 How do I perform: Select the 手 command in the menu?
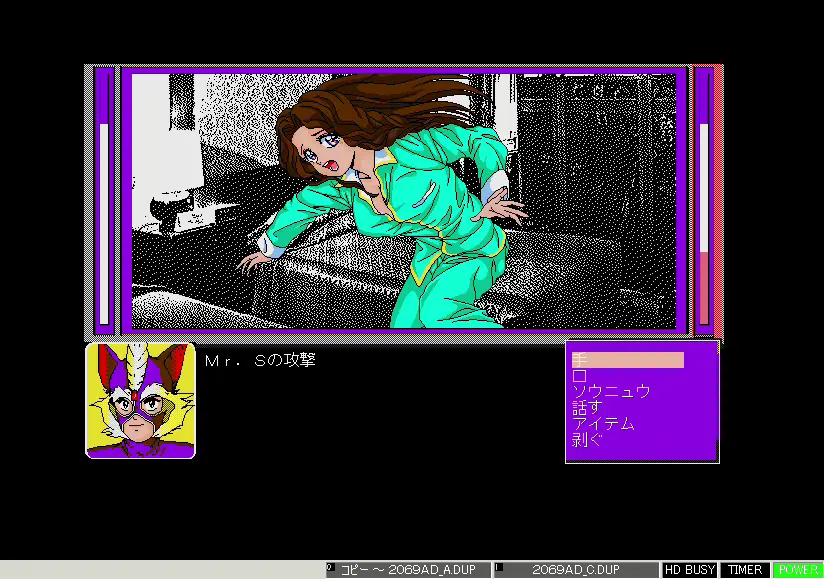click(627, 360)
